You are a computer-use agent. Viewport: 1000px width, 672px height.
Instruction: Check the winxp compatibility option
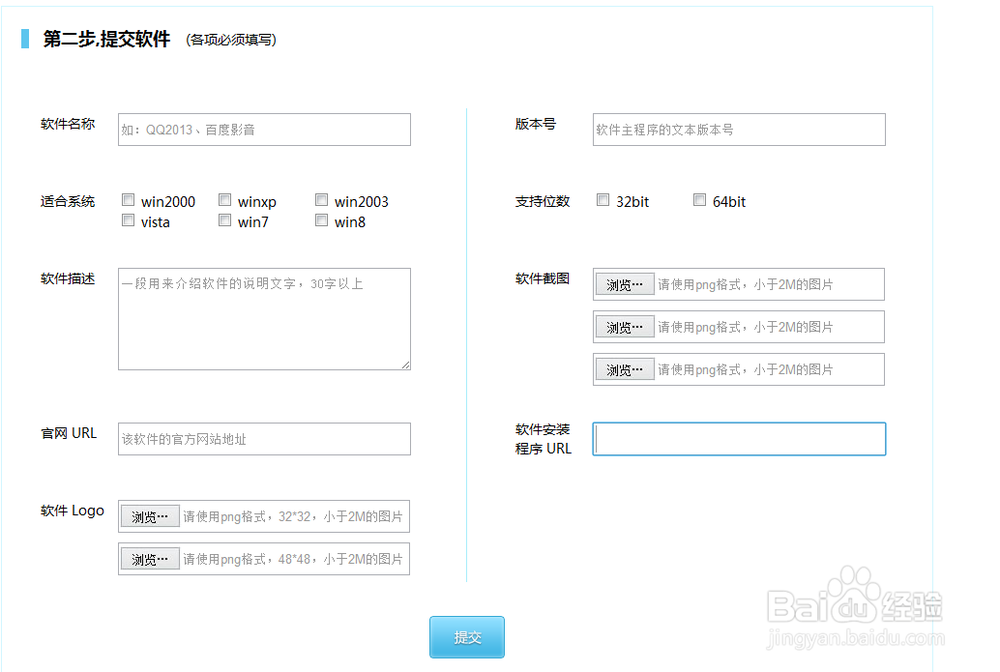(x=225, y=199)
